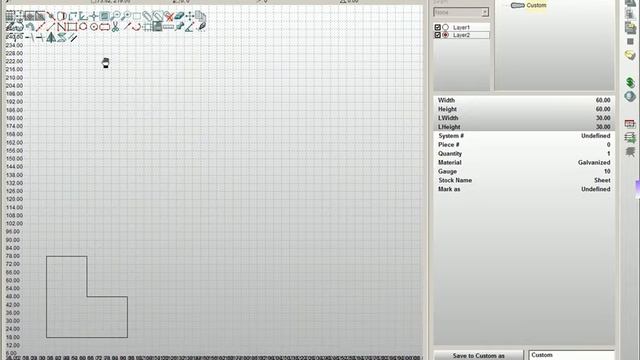Image resolution: width=640 pixels, height=360 pixels.
Task: Click the yellow sheet icon in right sidebar
Action: click(630, 55)
